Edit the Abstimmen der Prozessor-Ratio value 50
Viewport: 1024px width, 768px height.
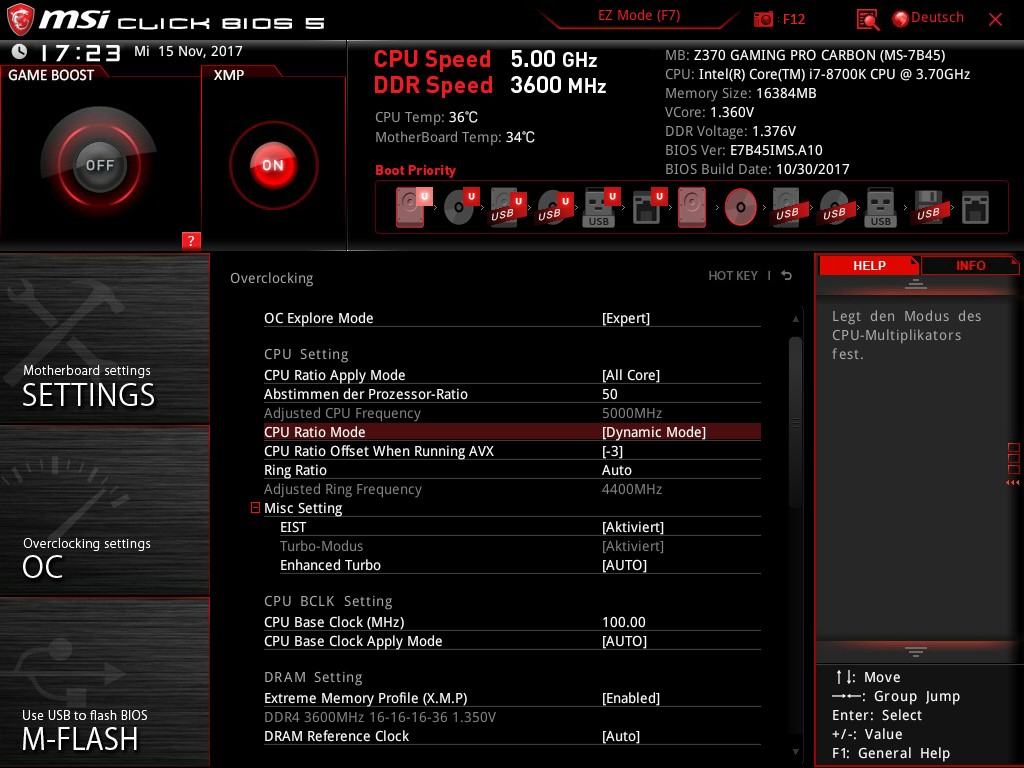609,394
